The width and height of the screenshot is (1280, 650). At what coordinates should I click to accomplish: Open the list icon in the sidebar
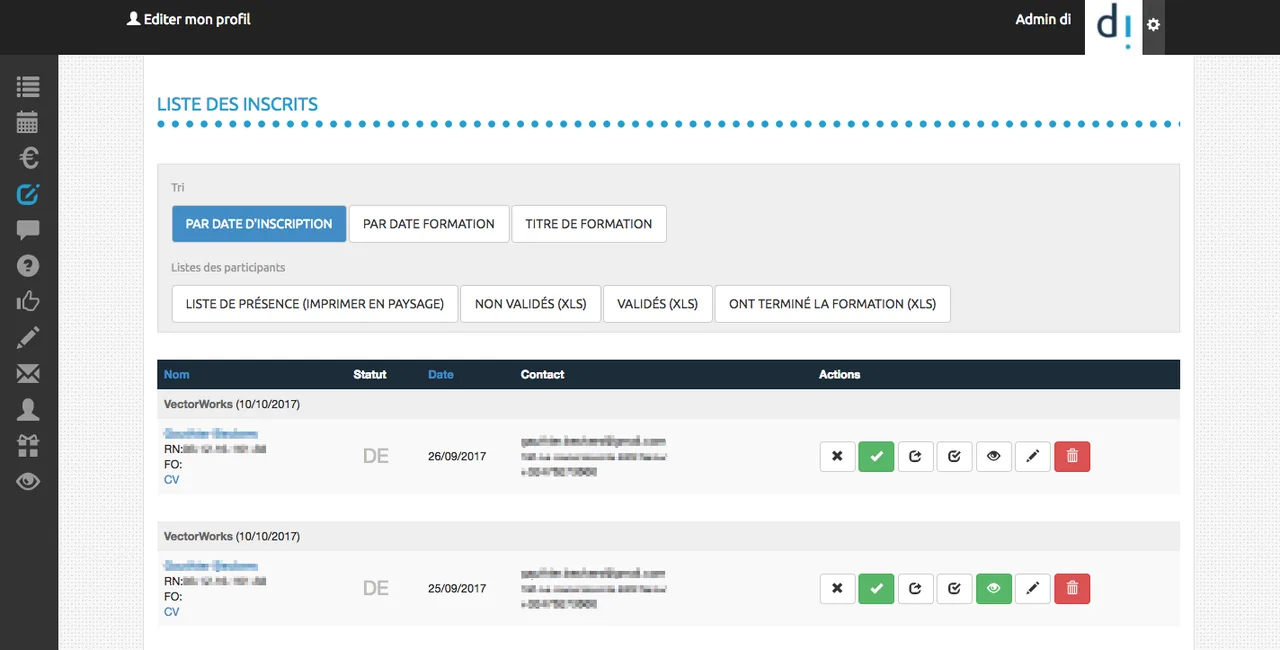[28, 87]
